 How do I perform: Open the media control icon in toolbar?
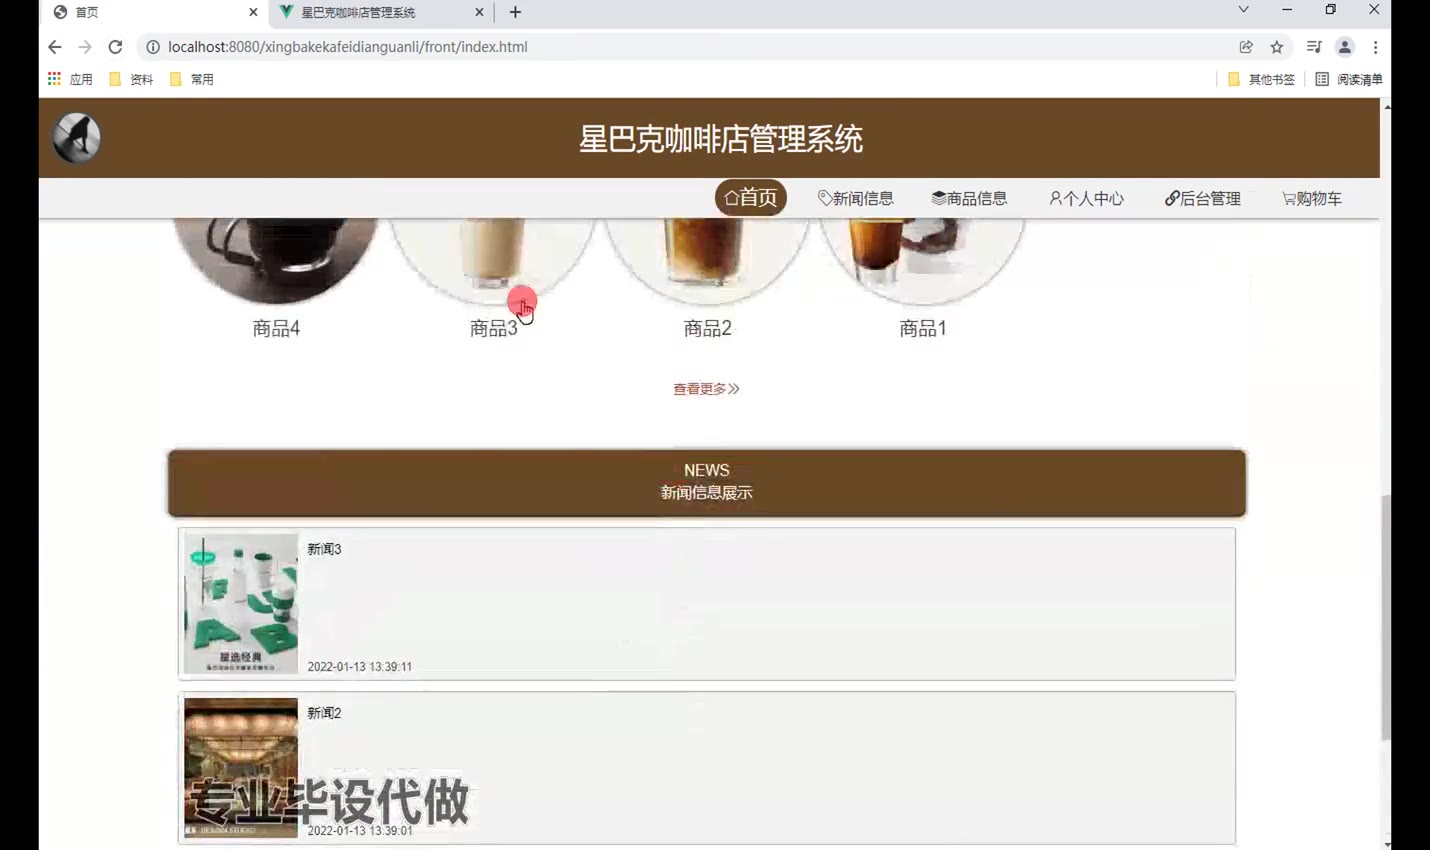pyautogui.click(x=1314, y=47)
